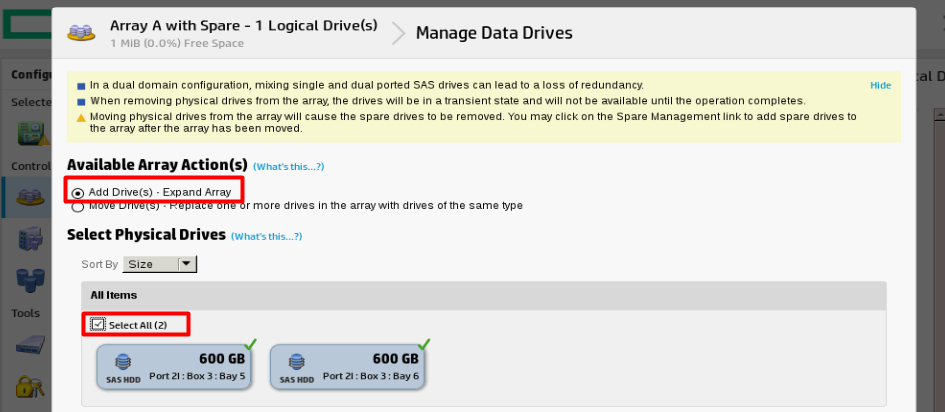
Task: Click the SAS HDD icon on Bay 5 drive
Action: point(124,363)
